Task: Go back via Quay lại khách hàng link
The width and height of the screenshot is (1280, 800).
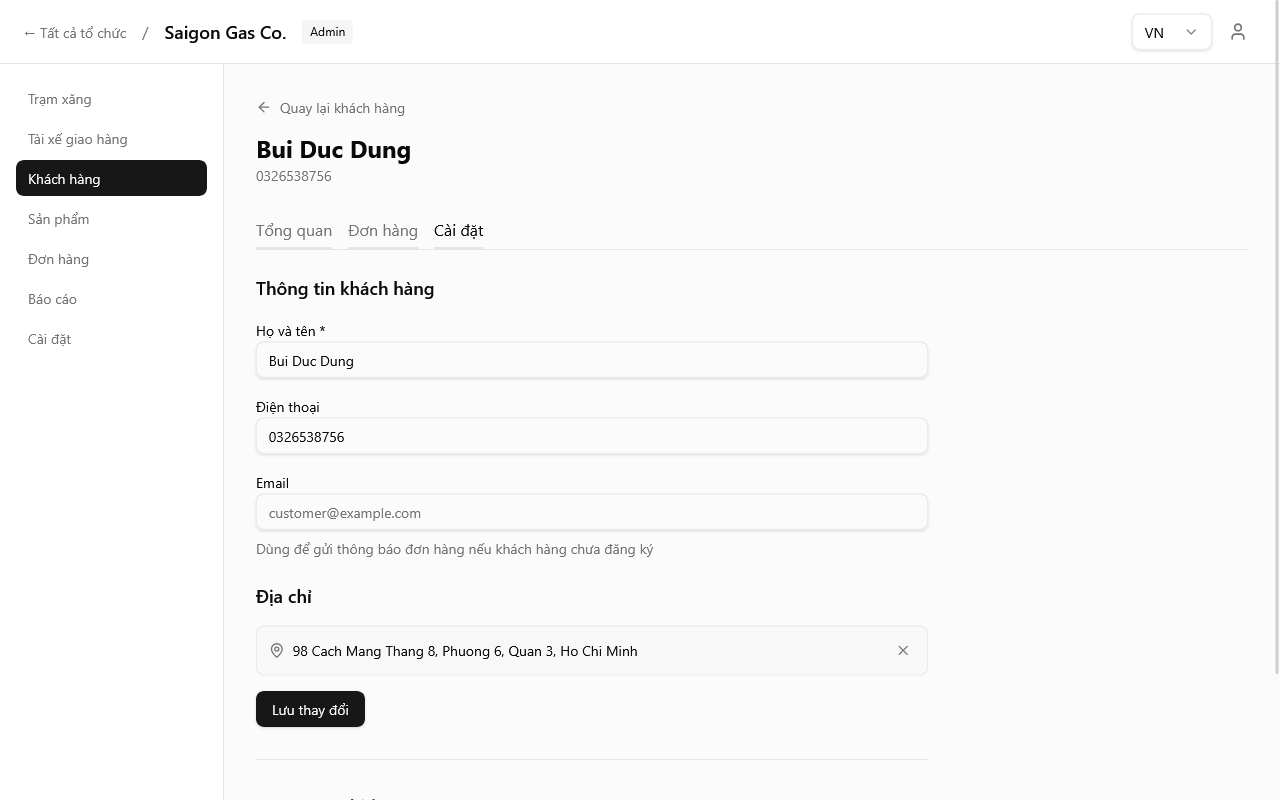Action: (342, 108)
